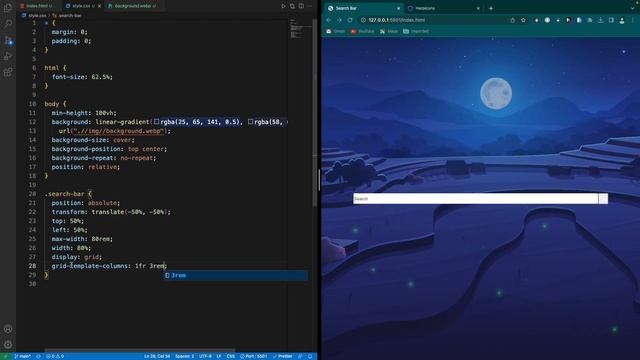The height and width of the screenshot is (360, 640).
Task: Accept the 3rem autocomplete suggestion
Action: pos(236,276)
